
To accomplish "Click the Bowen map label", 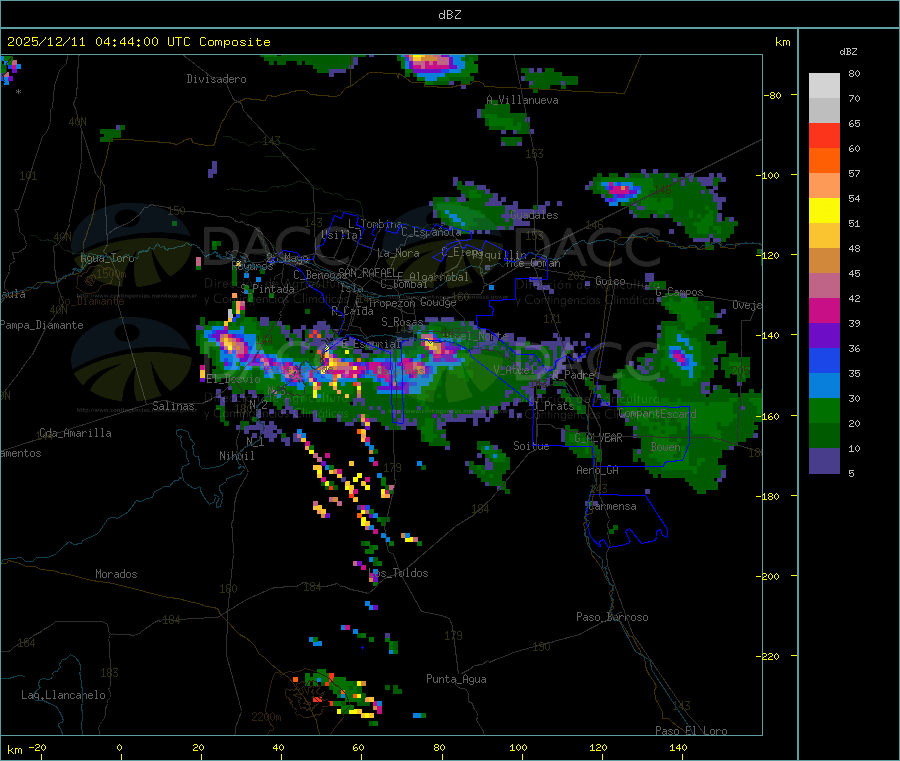I will click(665, 446).
